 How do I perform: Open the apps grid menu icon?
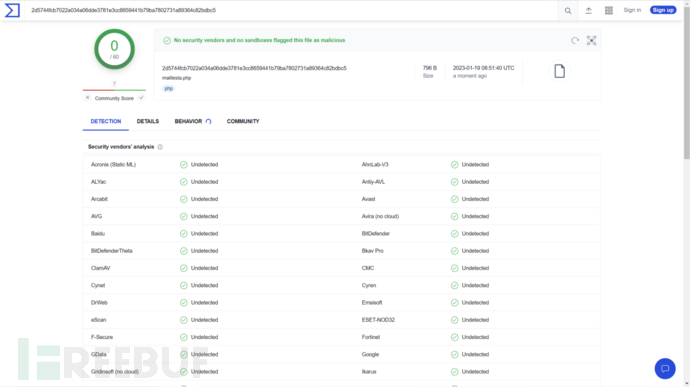[x=609, y=11]
